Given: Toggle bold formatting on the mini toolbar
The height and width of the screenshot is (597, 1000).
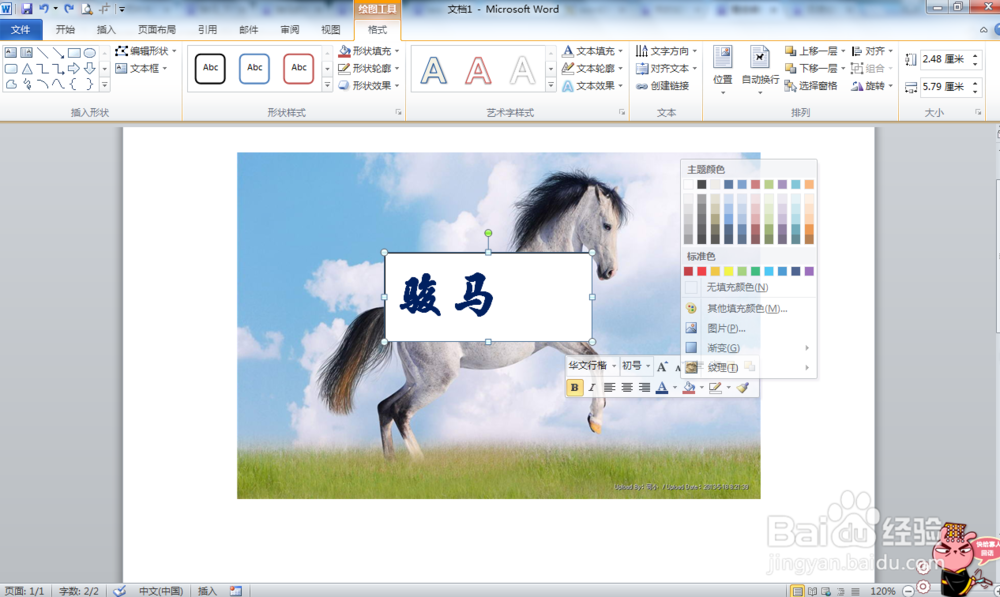Looking at the screenshot, I should [575, 388].
